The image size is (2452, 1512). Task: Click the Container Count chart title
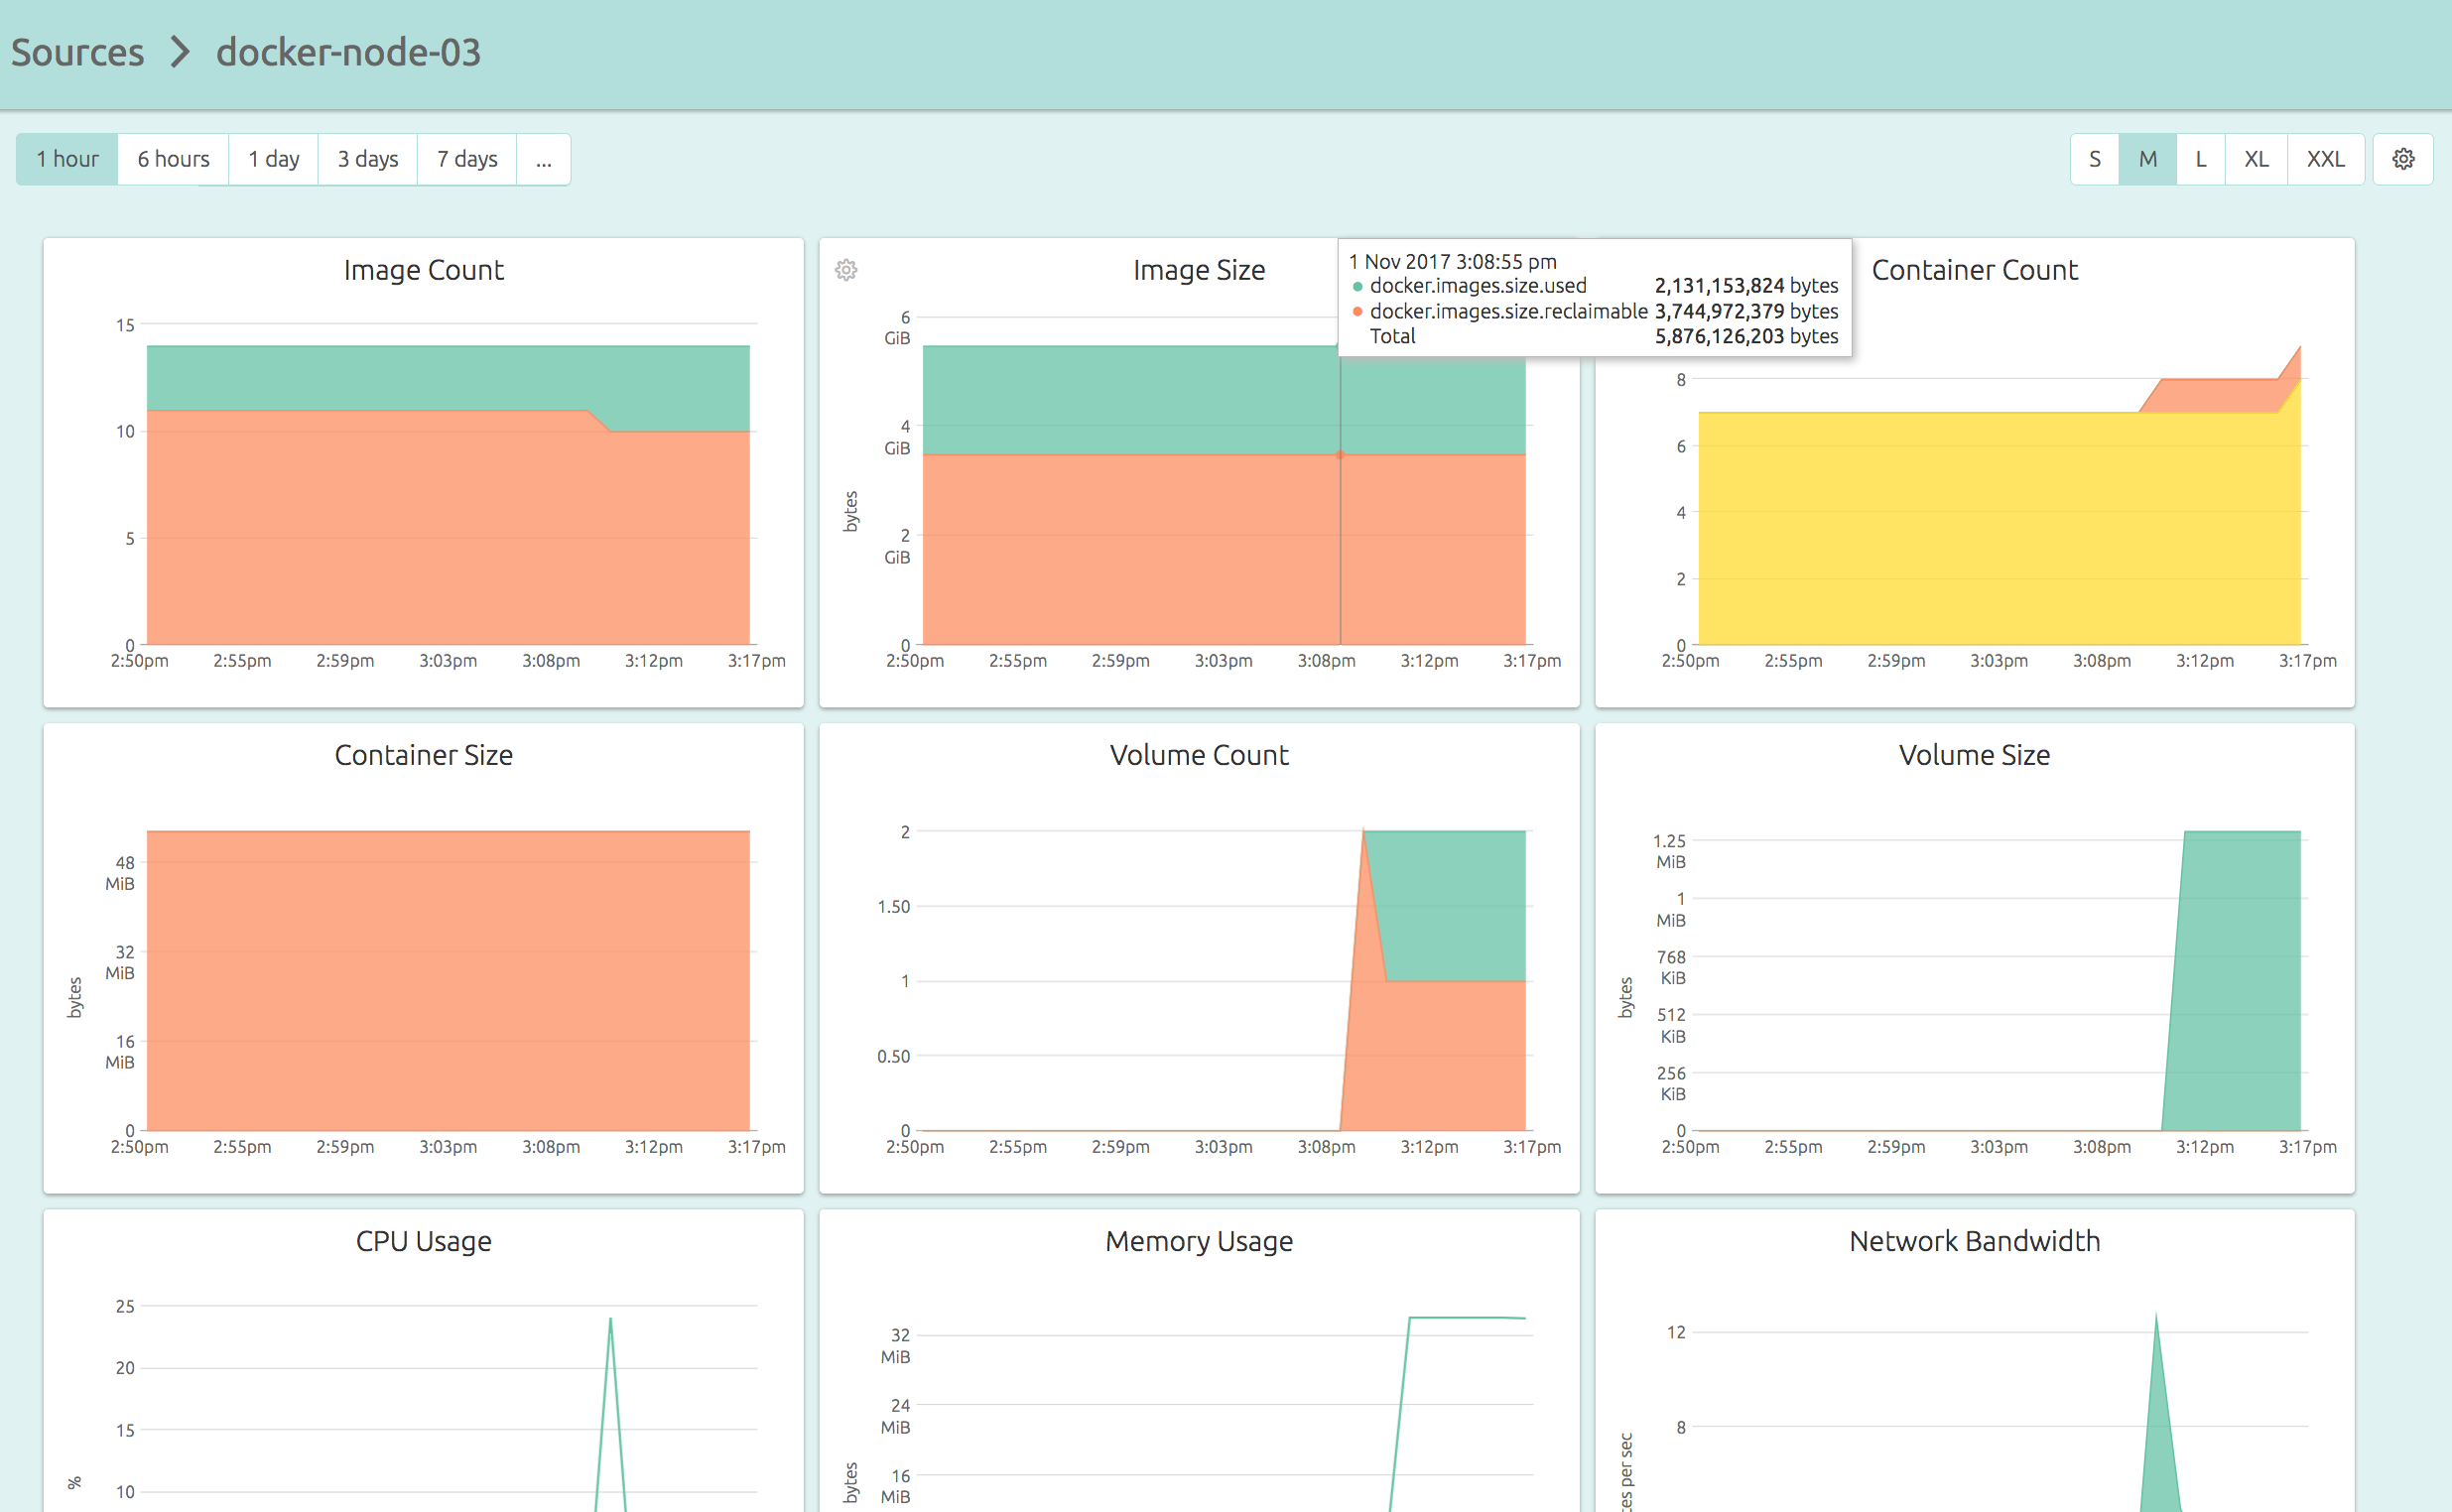[x=1974, y=270]
